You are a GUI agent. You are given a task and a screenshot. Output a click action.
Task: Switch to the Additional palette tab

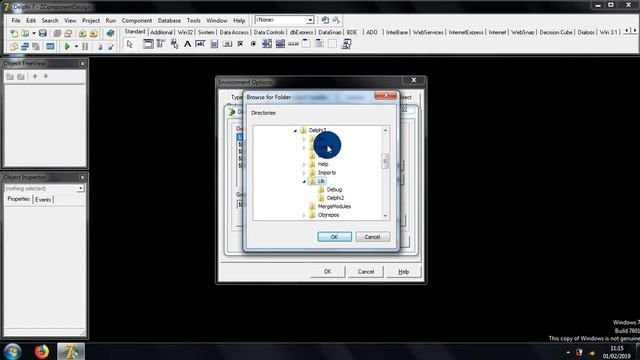click(161, 32)
